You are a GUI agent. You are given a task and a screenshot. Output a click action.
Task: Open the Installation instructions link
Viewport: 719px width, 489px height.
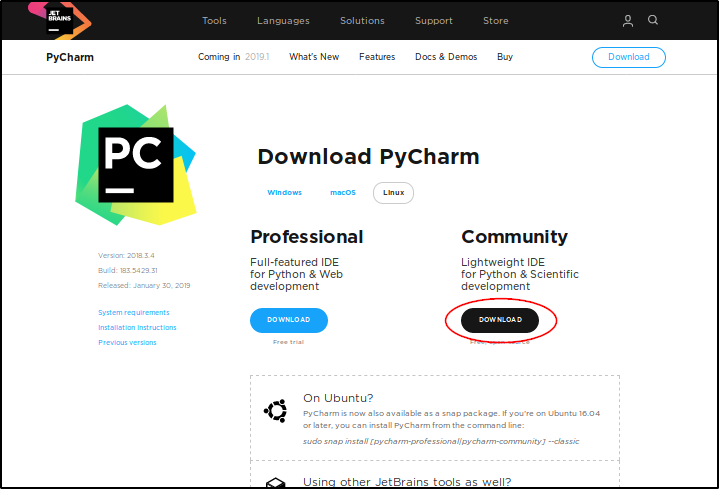click(137, 328)
